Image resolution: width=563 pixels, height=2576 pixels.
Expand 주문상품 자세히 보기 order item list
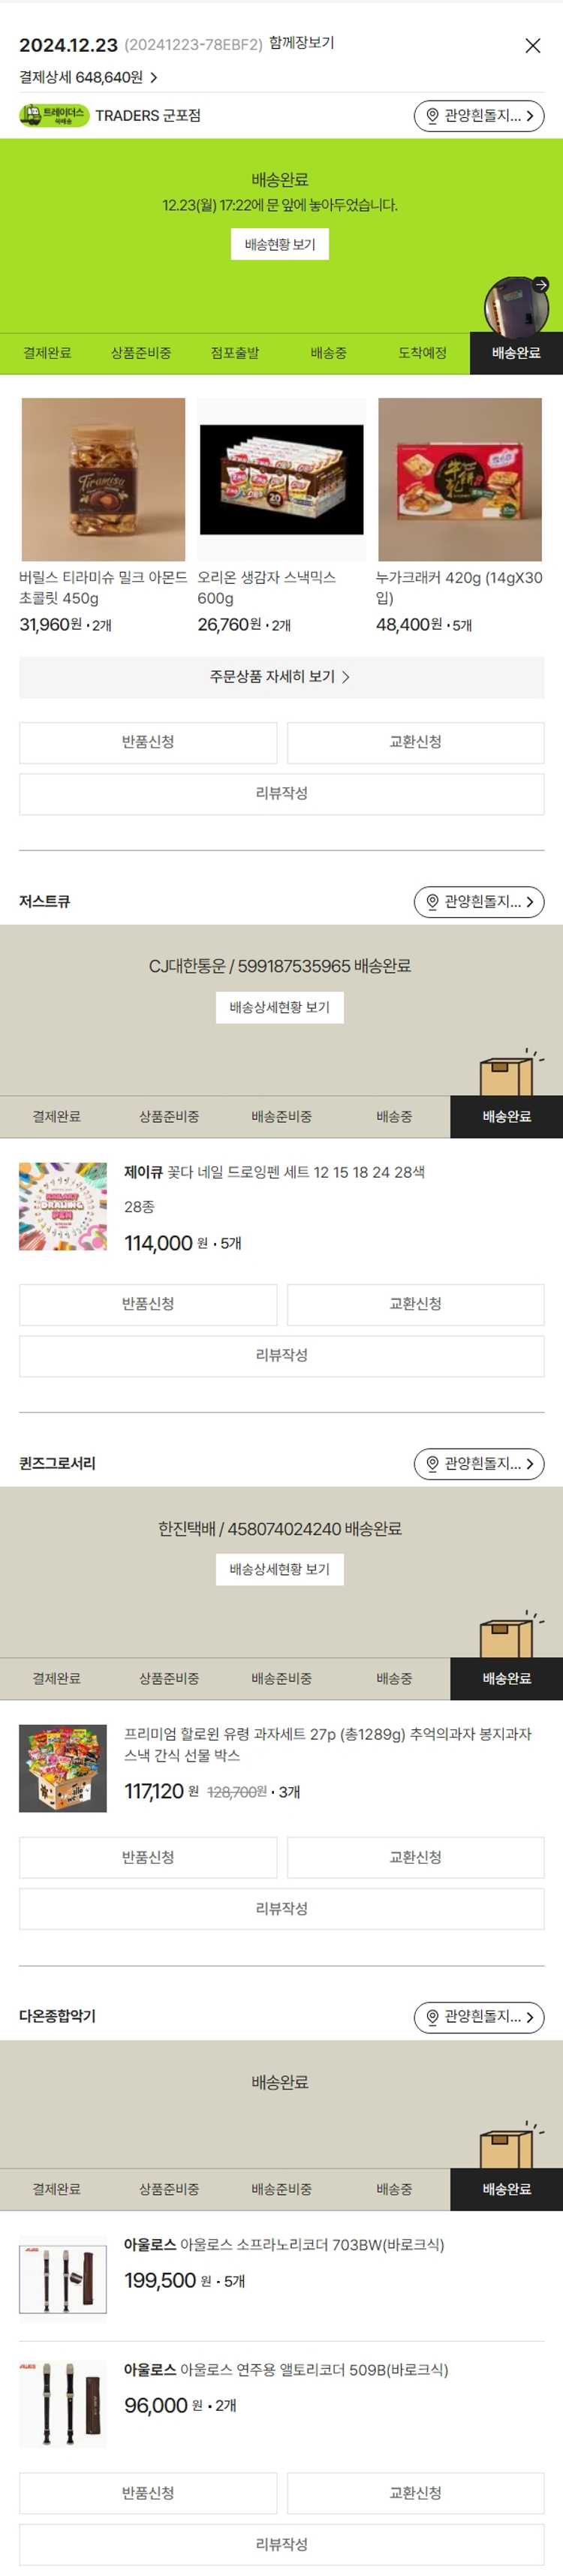tap(281, 677)
